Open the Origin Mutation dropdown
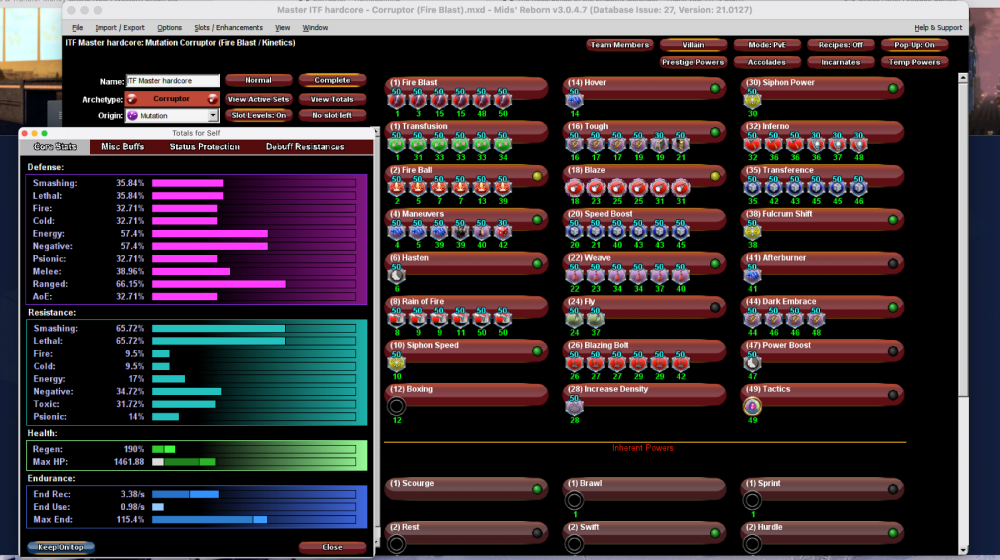This screenshot has height=560, width=1000. [213, 115]
